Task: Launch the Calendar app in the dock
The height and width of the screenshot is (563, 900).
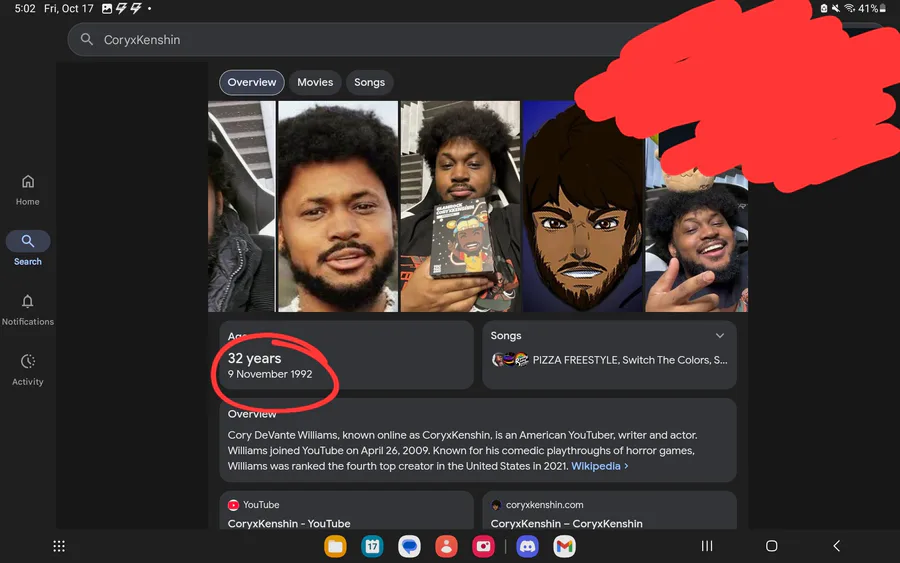Action: pyautogui.click(x=372, y=546)
